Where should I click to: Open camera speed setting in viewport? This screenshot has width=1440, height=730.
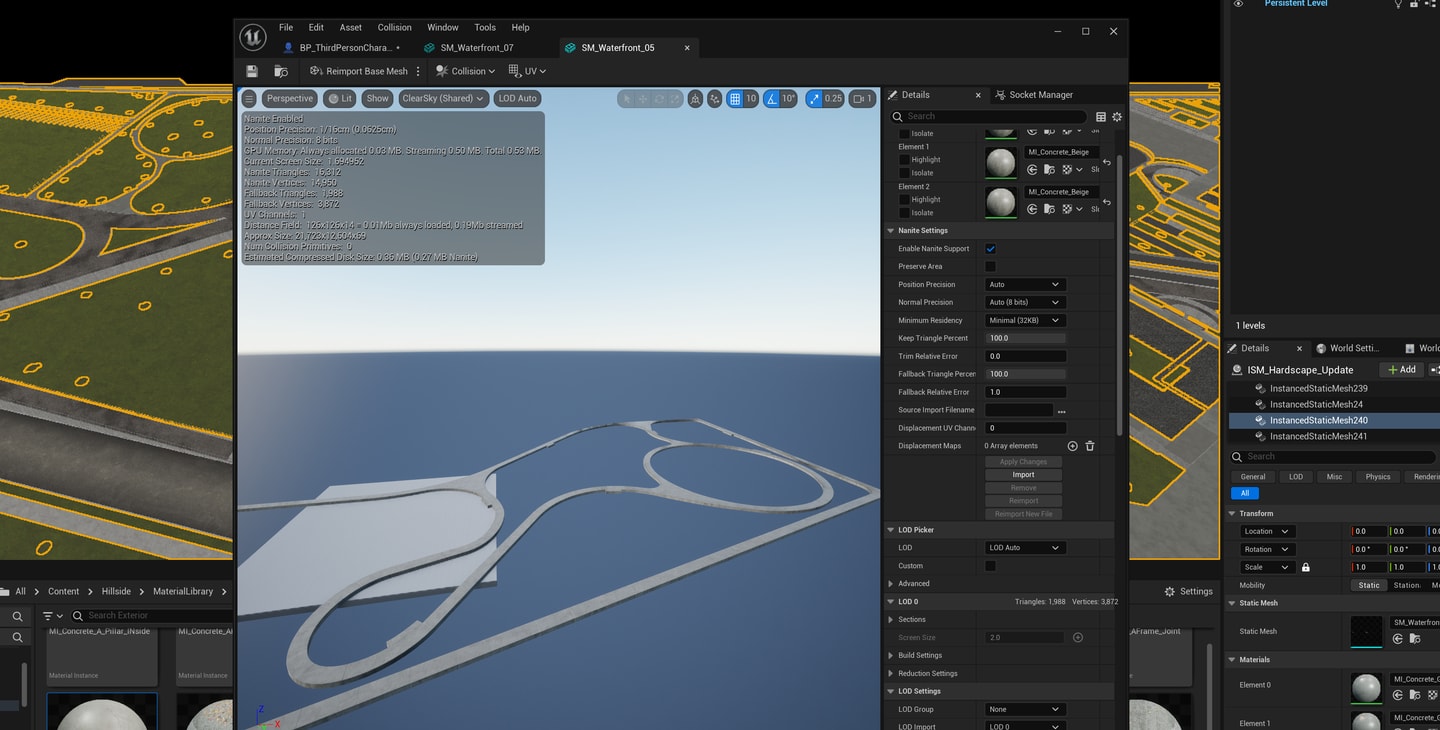click(x=862, y=98)
